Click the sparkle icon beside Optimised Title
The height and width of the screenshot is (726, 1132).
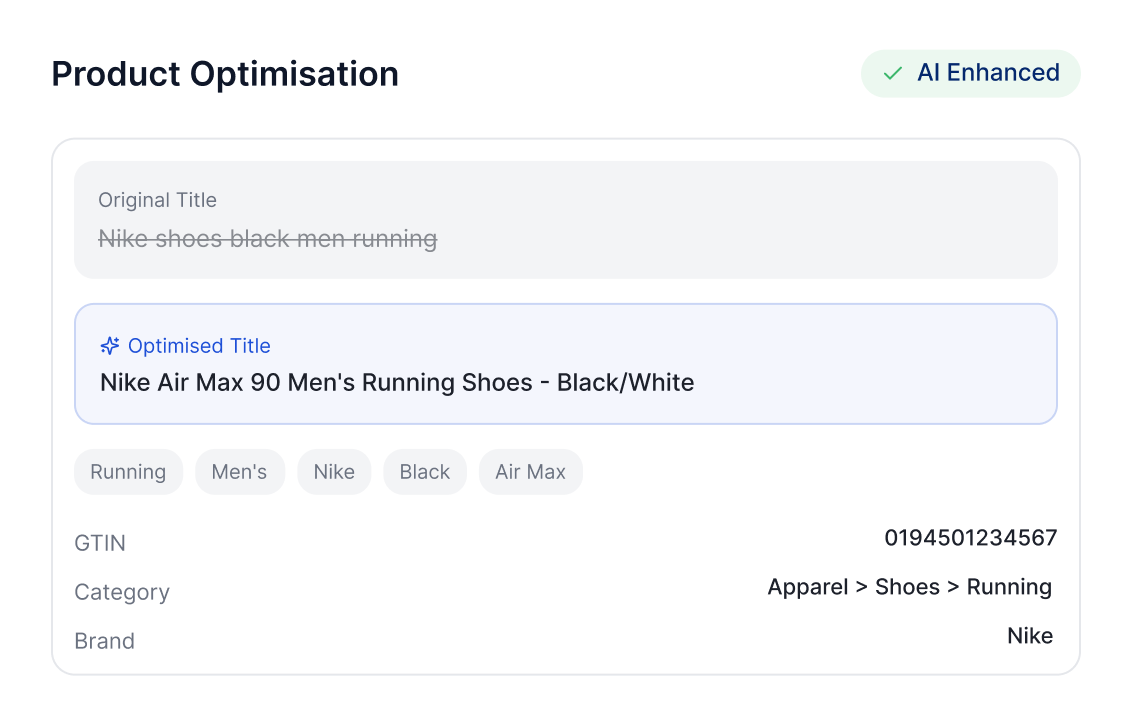click(110, 346)
